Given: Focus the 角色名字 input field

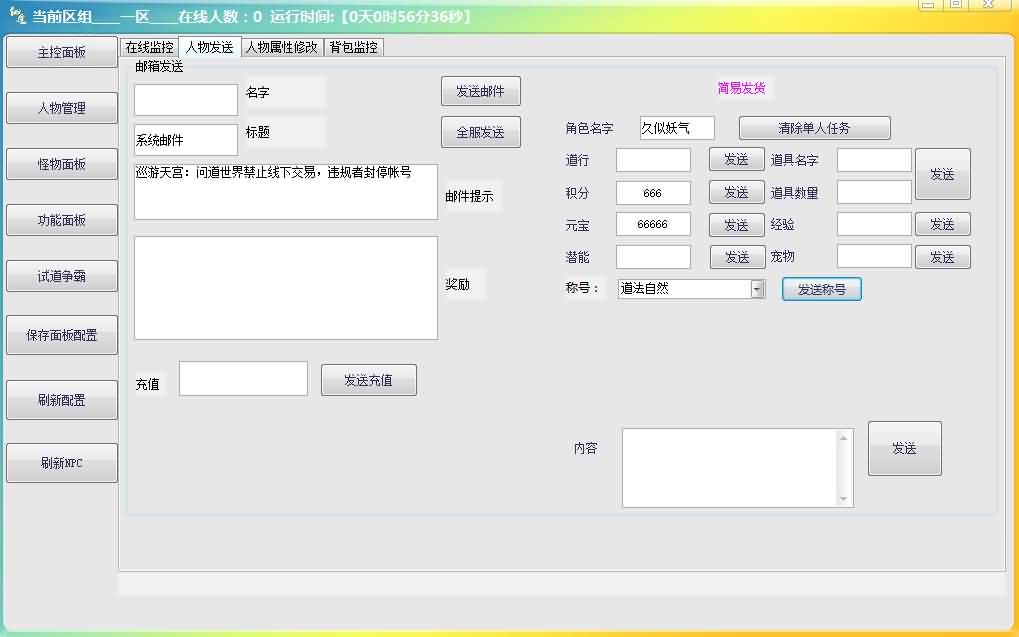Looking at the screenshot, I should click(677, 128).
